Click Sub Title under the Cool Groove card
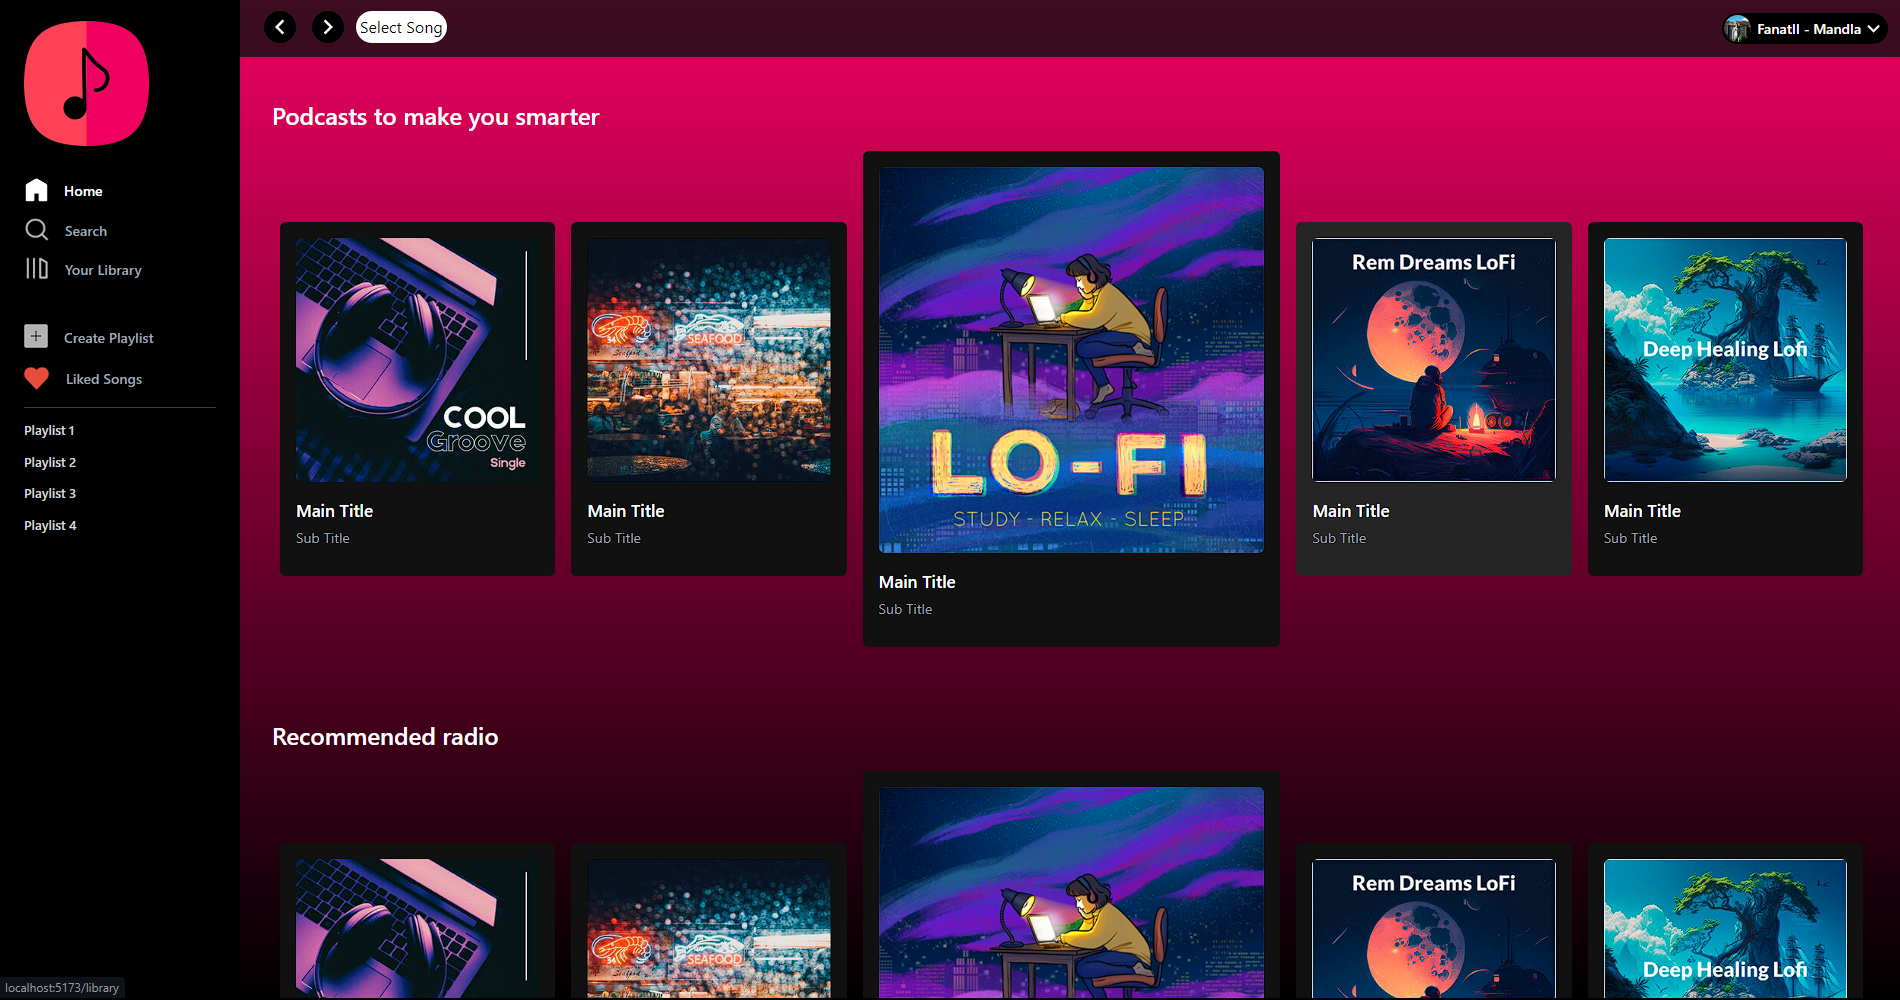The height and width of the screenshot is (1000, 1900). (x=323, y=538)
